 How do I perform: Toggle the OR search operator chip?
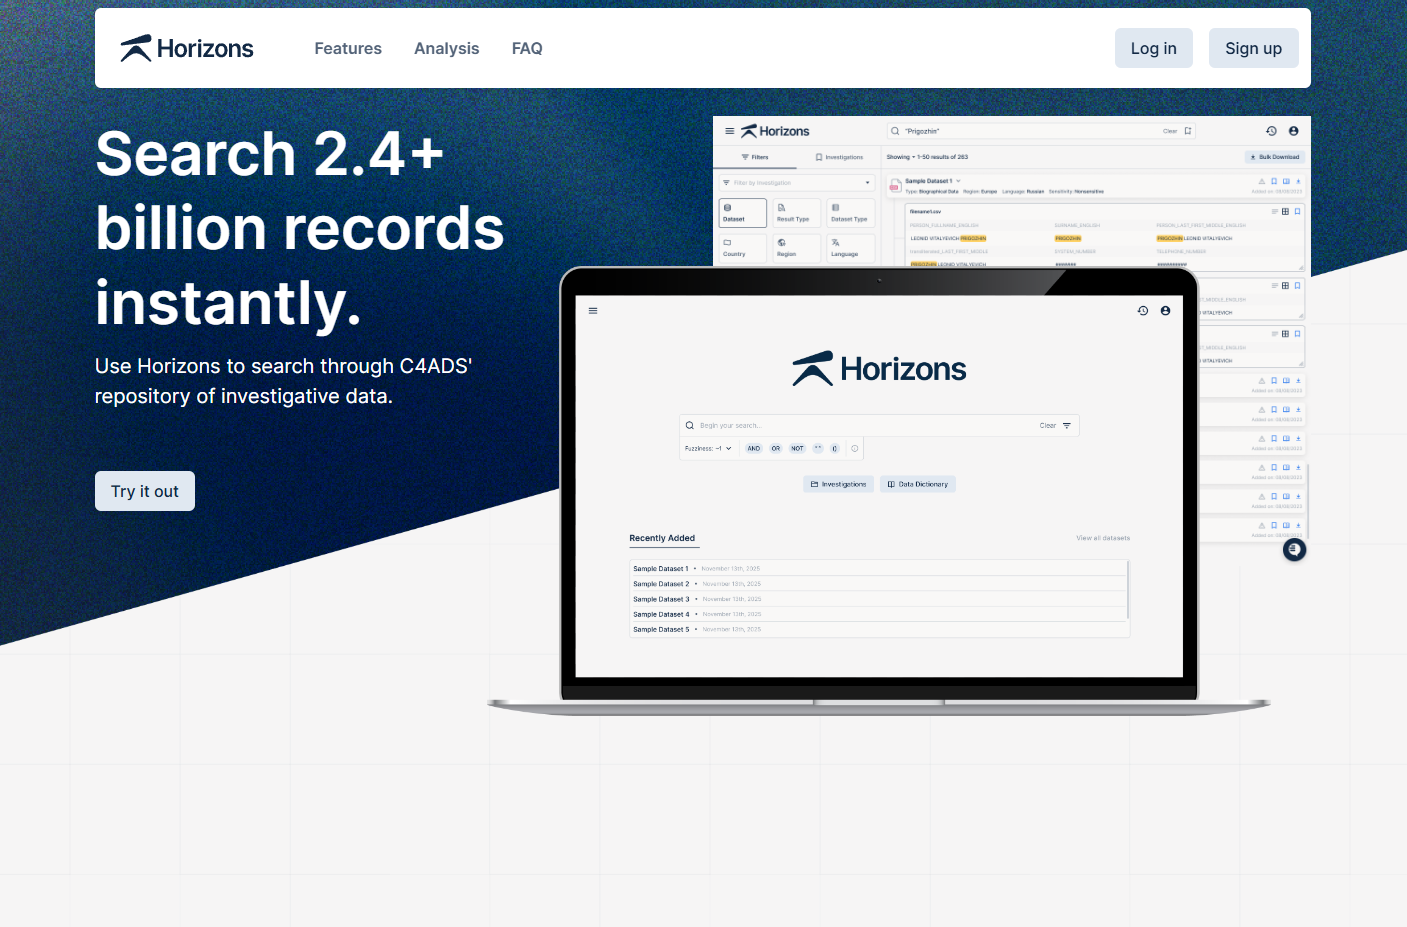tap(776, 448)
